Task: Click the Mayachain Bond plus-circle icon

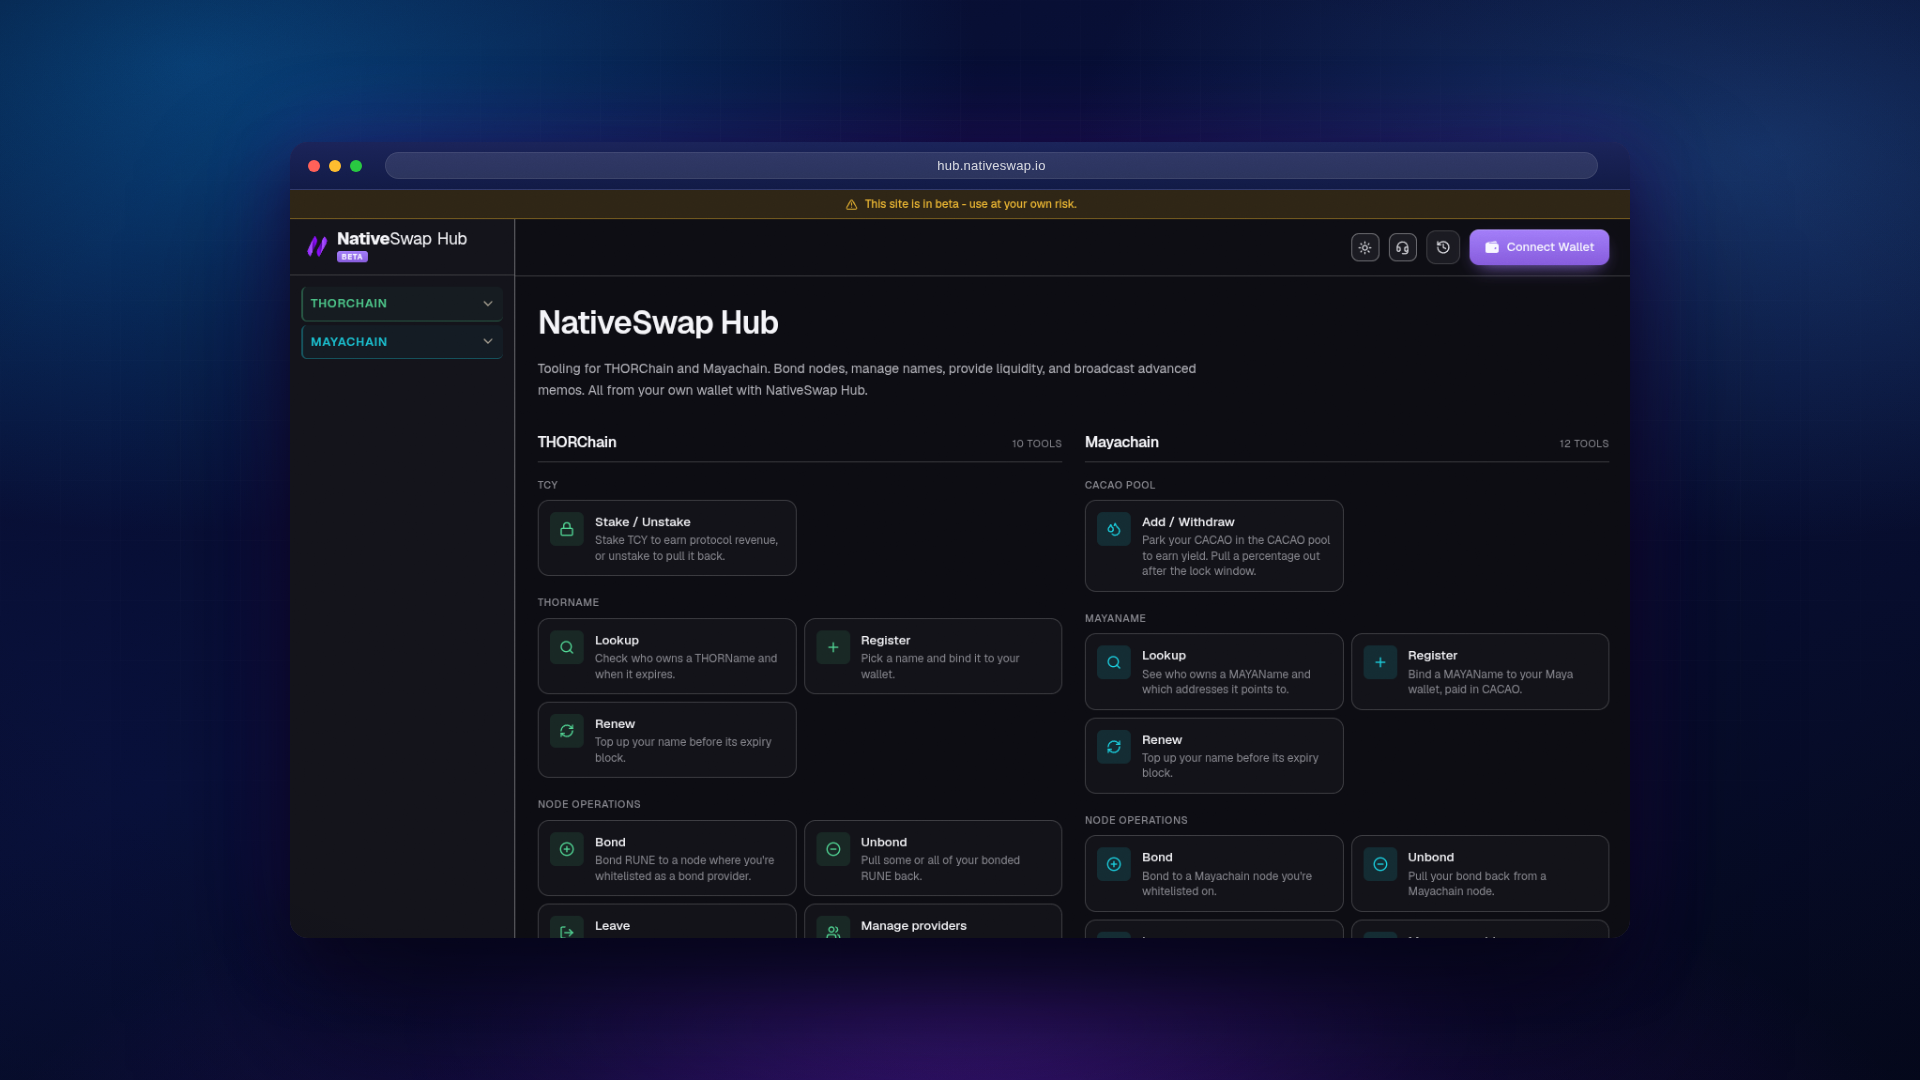Action: pos(1114,864)
